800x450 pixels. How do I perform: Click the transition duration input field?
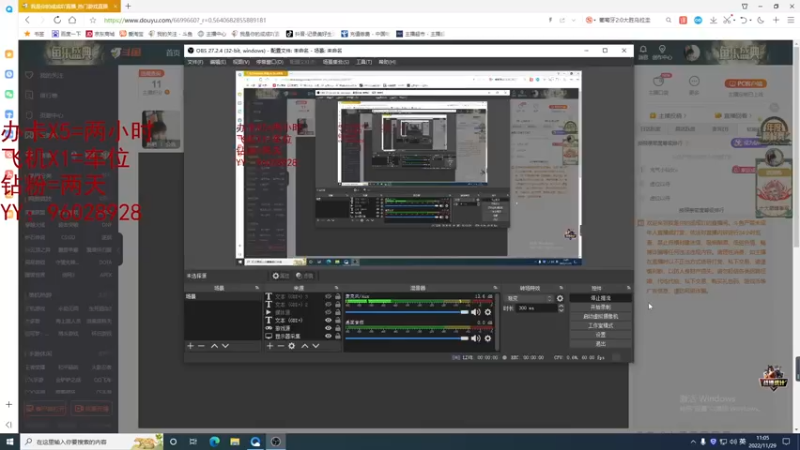(537, 308)
